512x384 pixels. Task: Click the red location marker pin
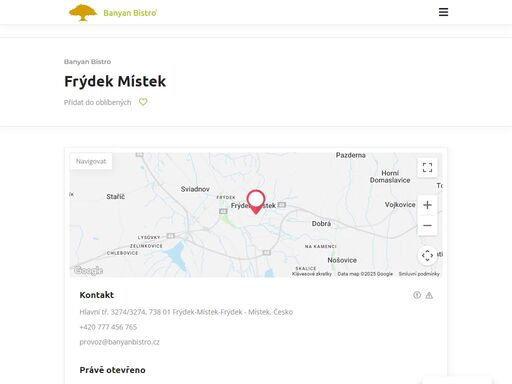point(256,202)
